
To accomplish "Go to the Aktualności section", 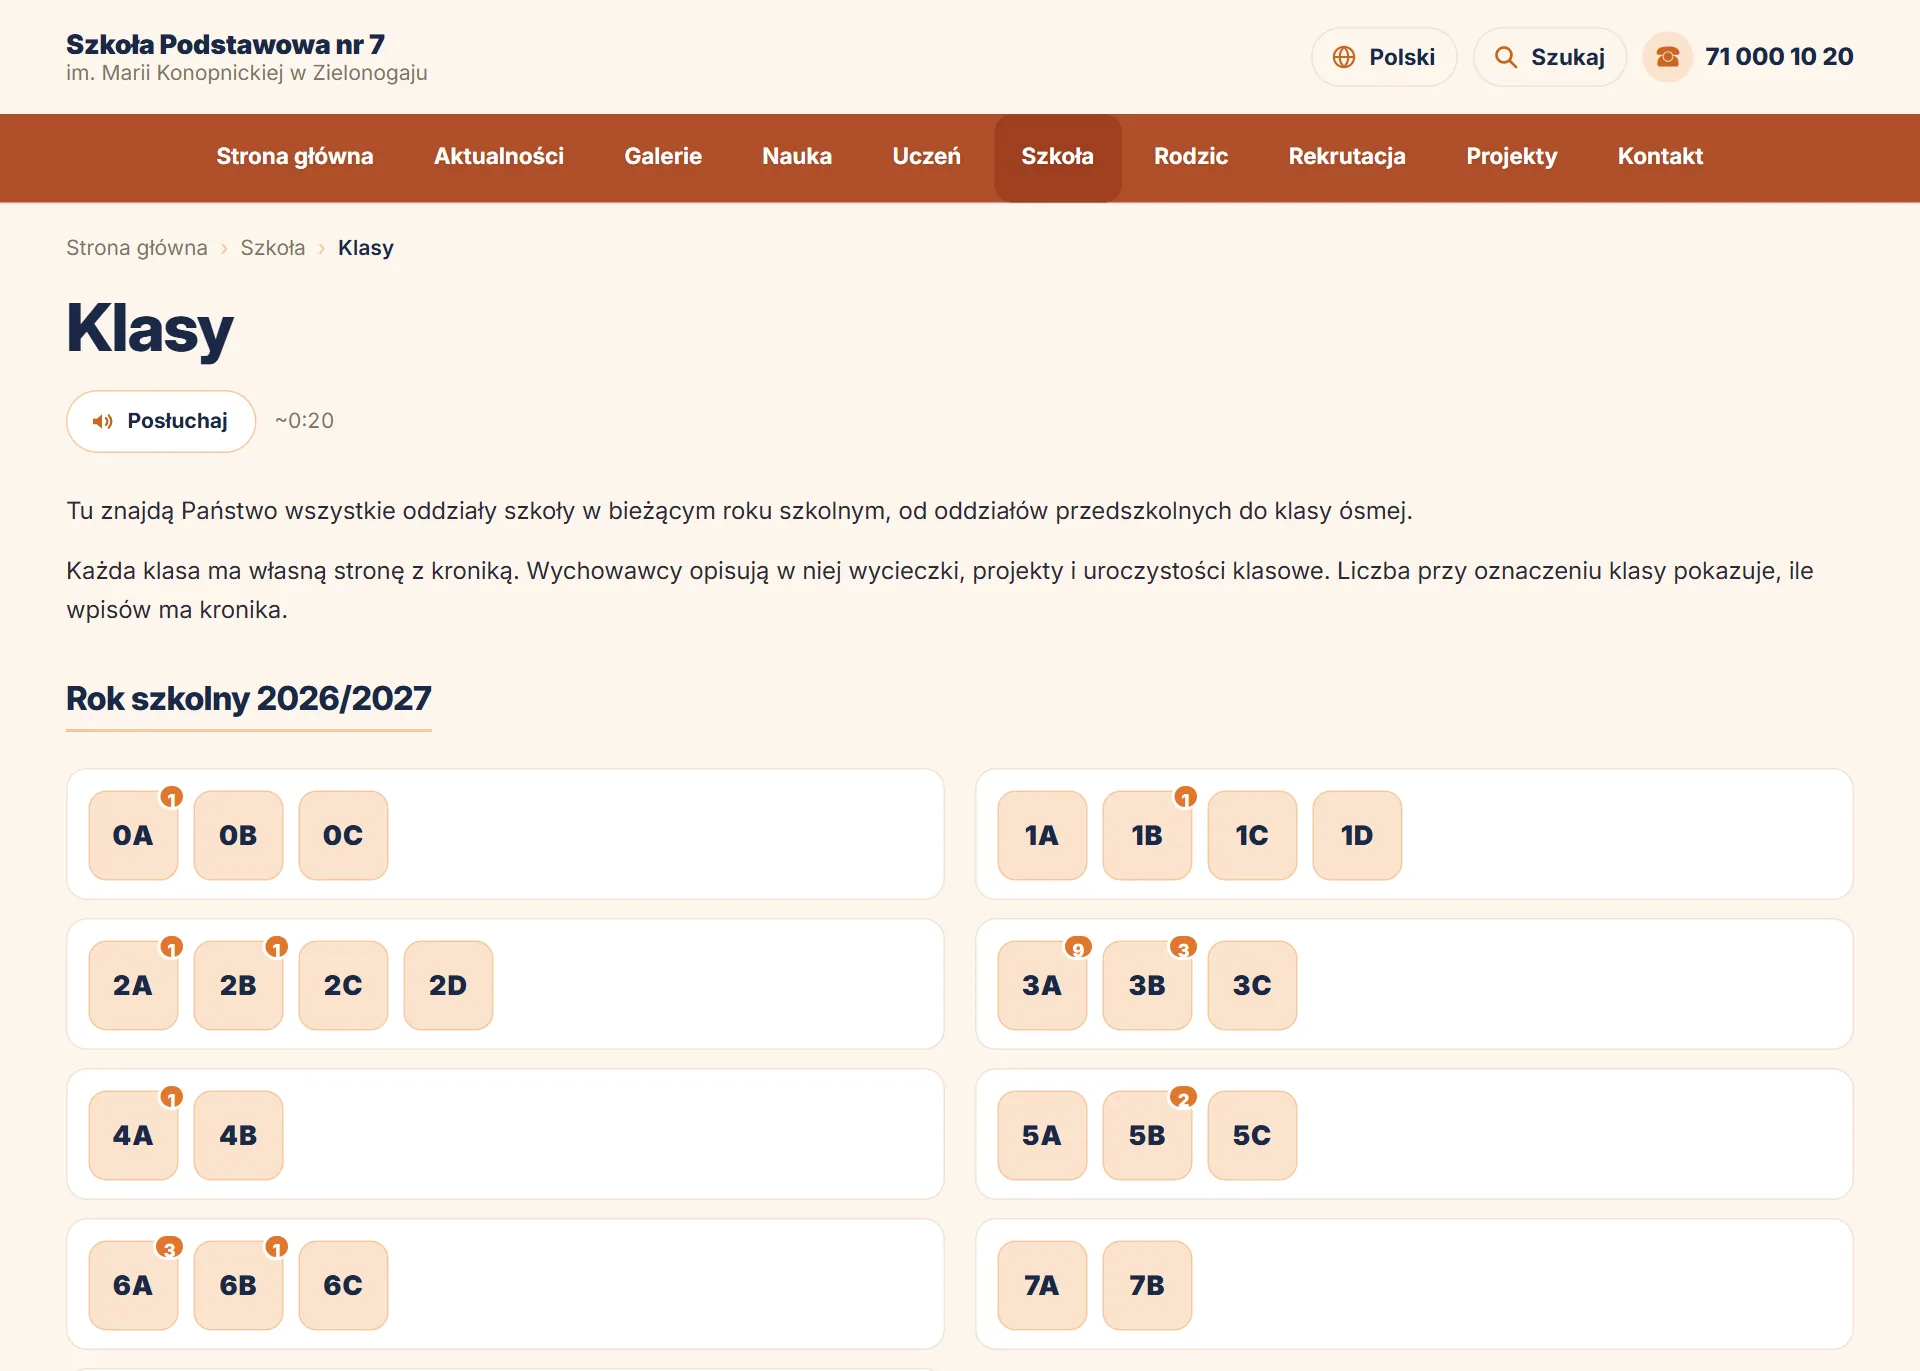I will [x=498, y=157].
